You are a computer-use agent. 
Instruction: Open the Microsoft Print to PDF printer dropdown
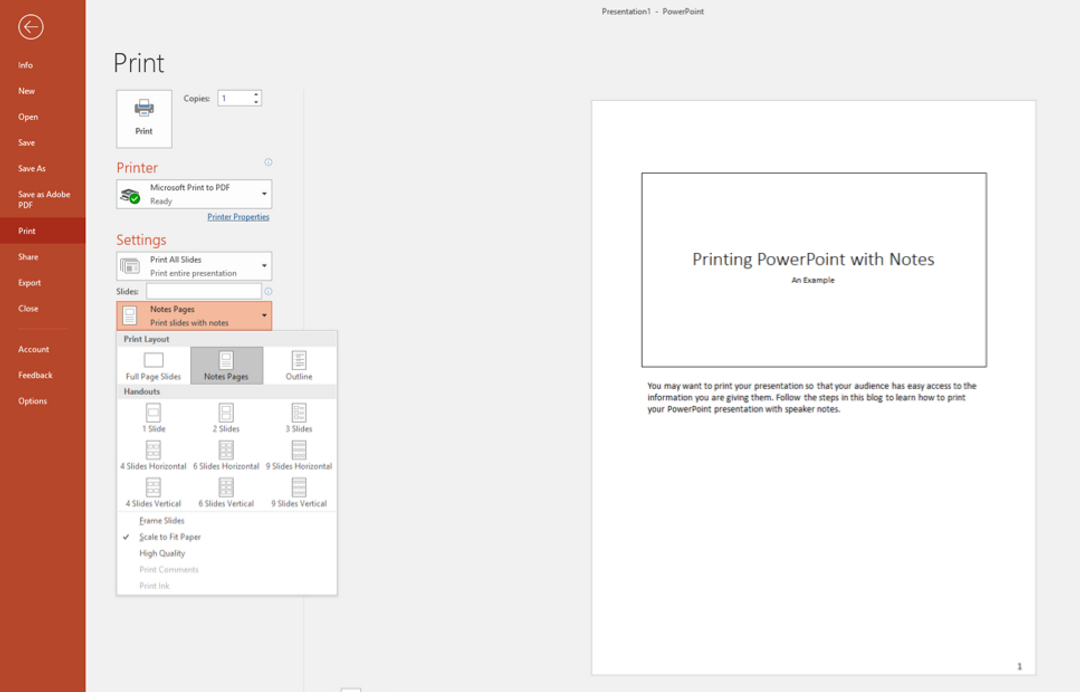[264, 194]
